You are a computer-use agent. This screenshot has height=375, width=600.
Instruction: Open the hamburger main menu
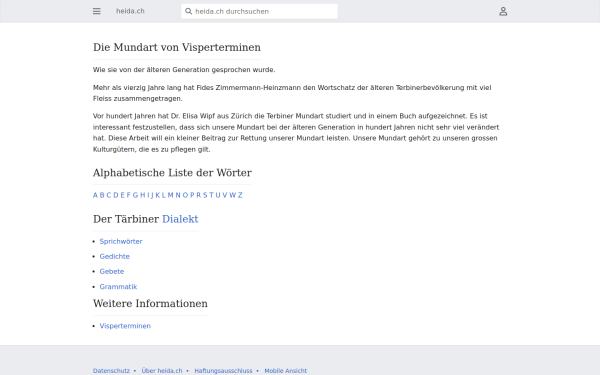pyautogui.click(x=96, y=11)
